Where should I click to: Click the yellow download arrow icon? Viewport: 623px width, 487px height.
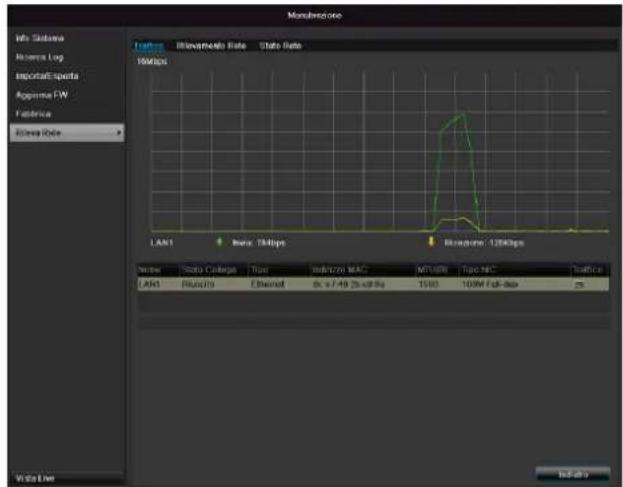point(431,242)
